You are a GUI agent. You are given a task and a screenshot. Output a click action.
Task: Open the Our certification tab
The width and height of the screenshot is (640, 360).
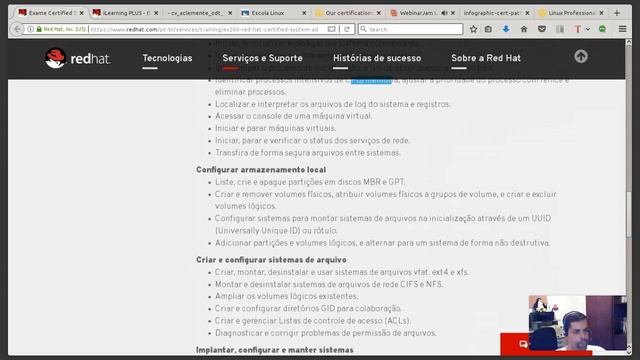[348, 13]
